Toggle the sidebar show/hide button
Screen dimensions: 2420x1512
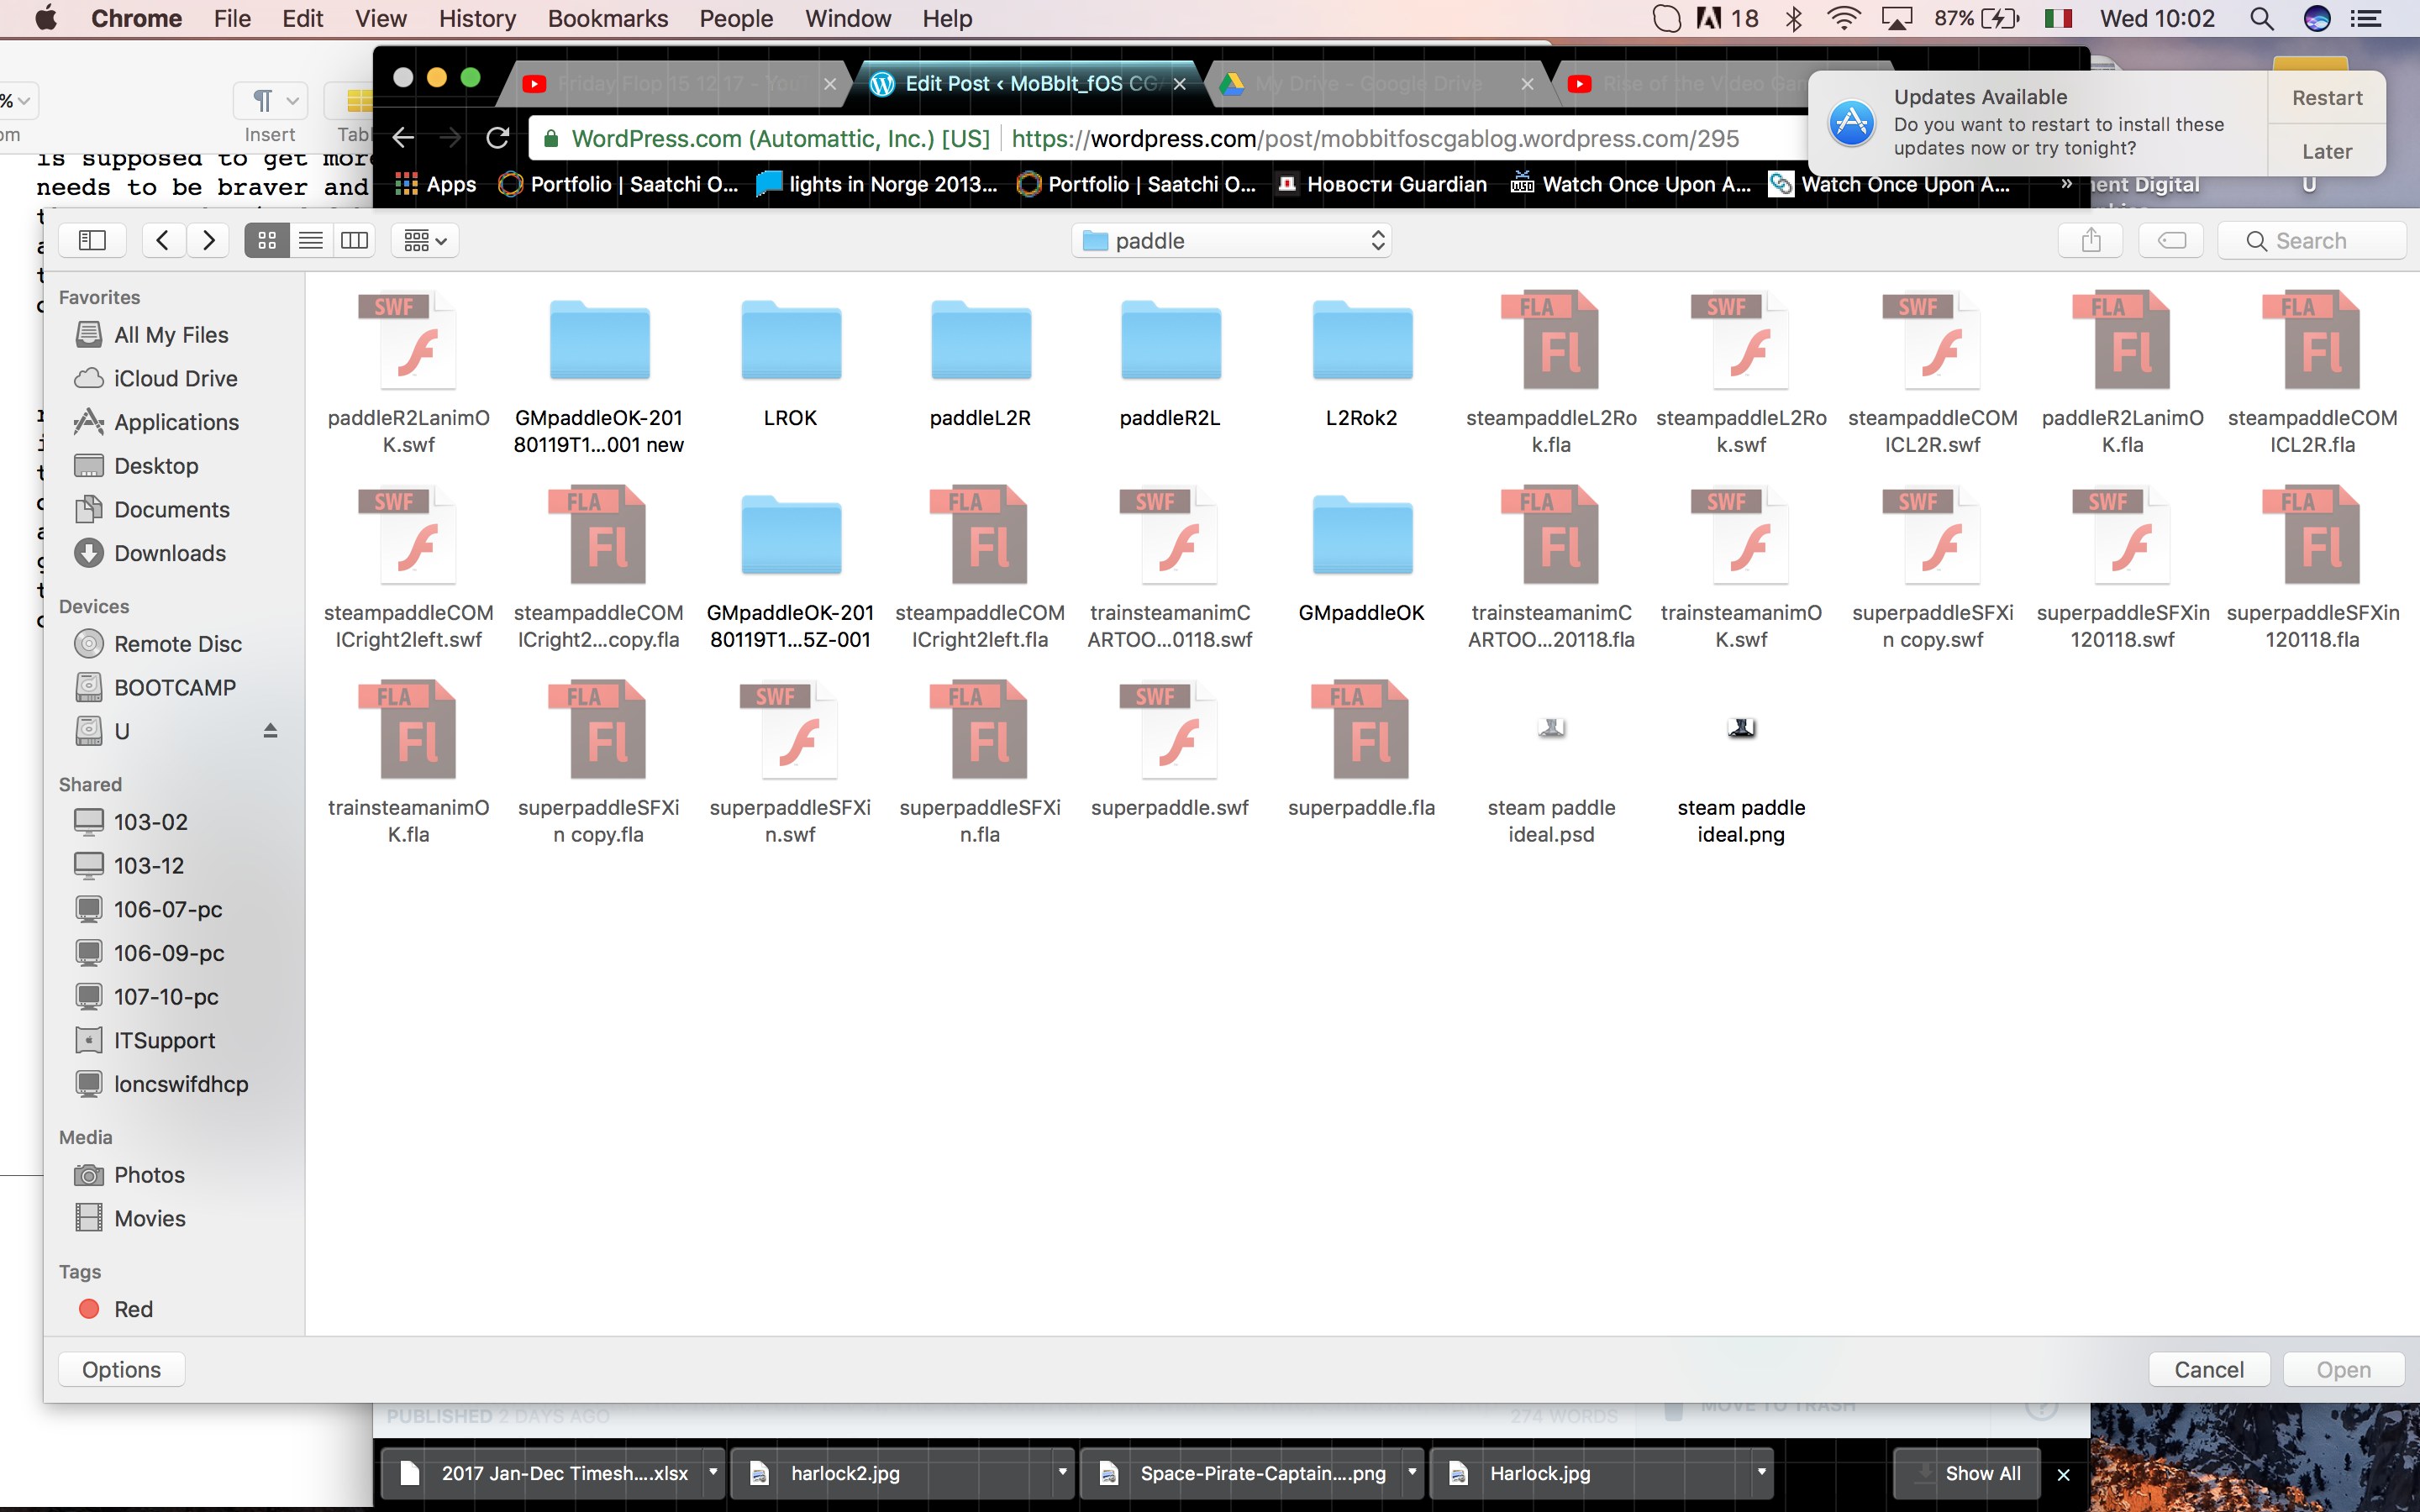(x=92, y=240)
